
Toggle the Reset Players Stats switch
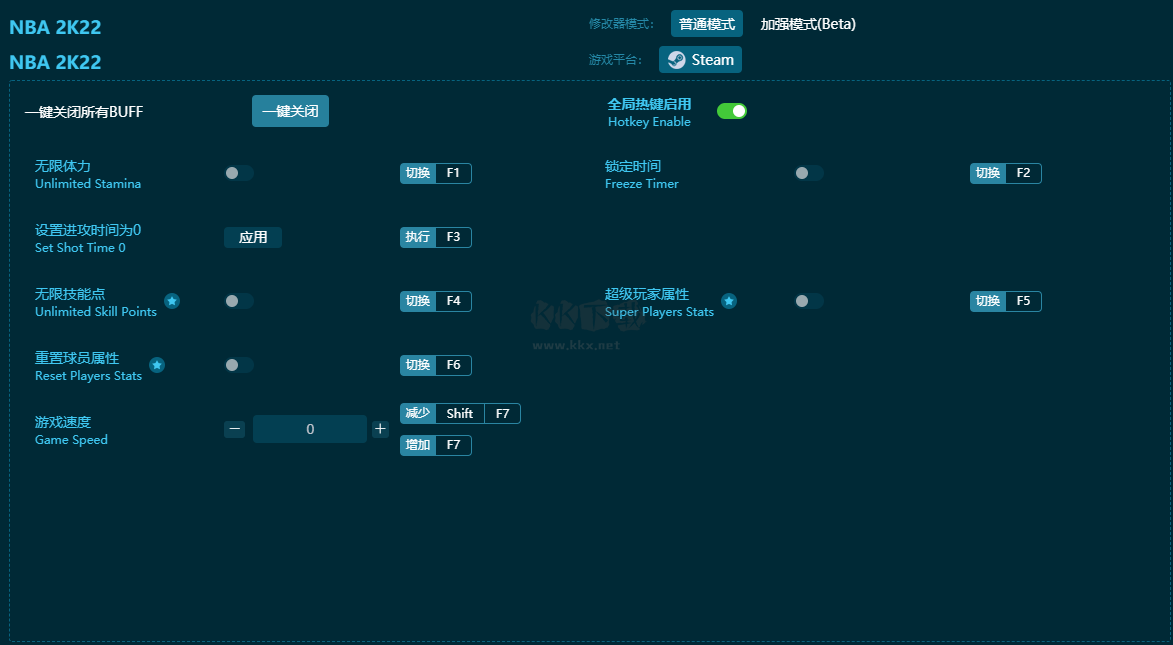tap(239, 365)
